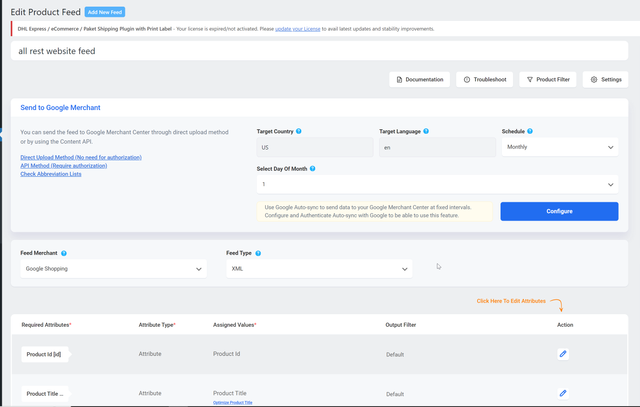Open Direct Upload Method link
The height and width of the screenshot is (407, 640).
tap(81, 157)
